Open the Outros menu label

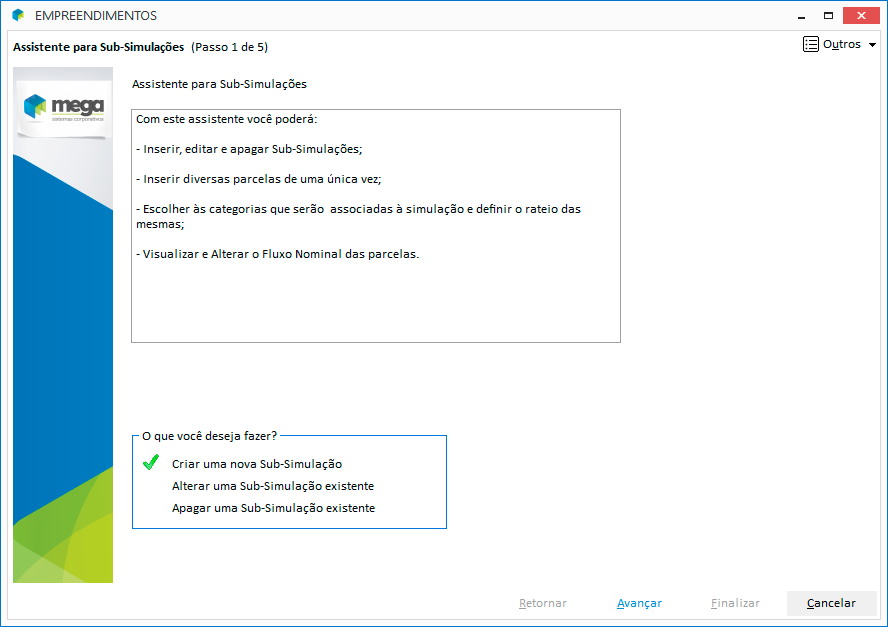841,45
